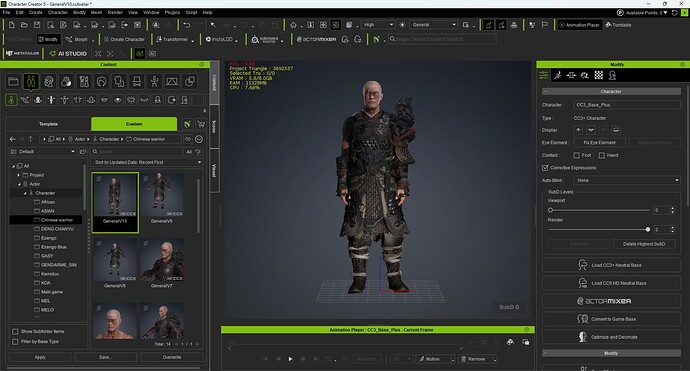Click the sun lighting icon
Screen dimensions: 690x371
coord(402,25)
